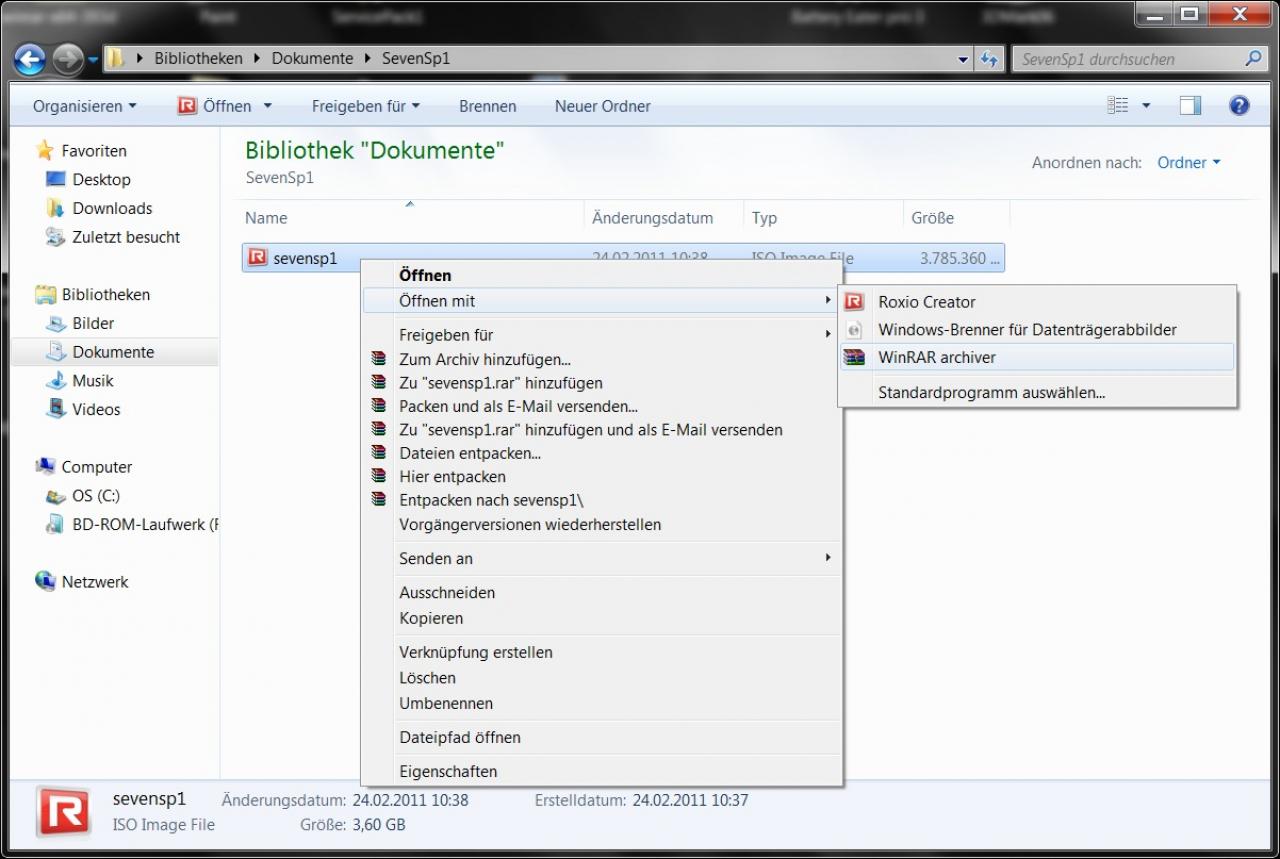Click Bibliotheken in the address breadcrumb
1280x859 pixels.
199,59
